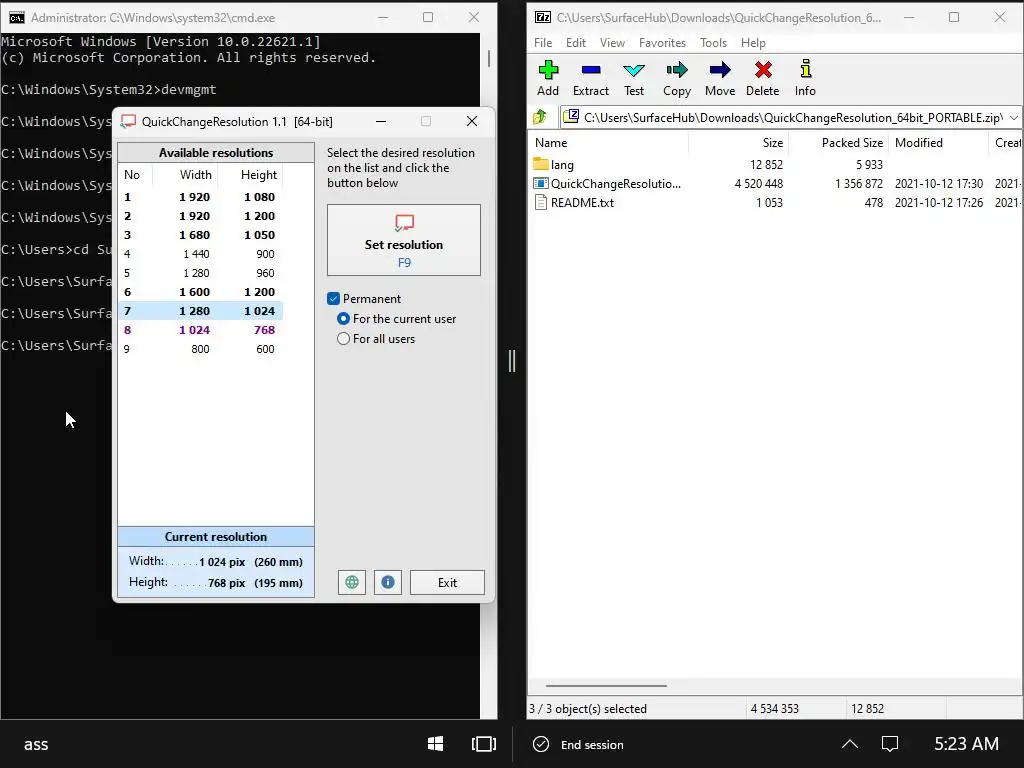Image resolution: width=1024 pixels, height=768 pixels.
Task: Select resolution row 1024 x 768
Action: click(x=200, y=330)
